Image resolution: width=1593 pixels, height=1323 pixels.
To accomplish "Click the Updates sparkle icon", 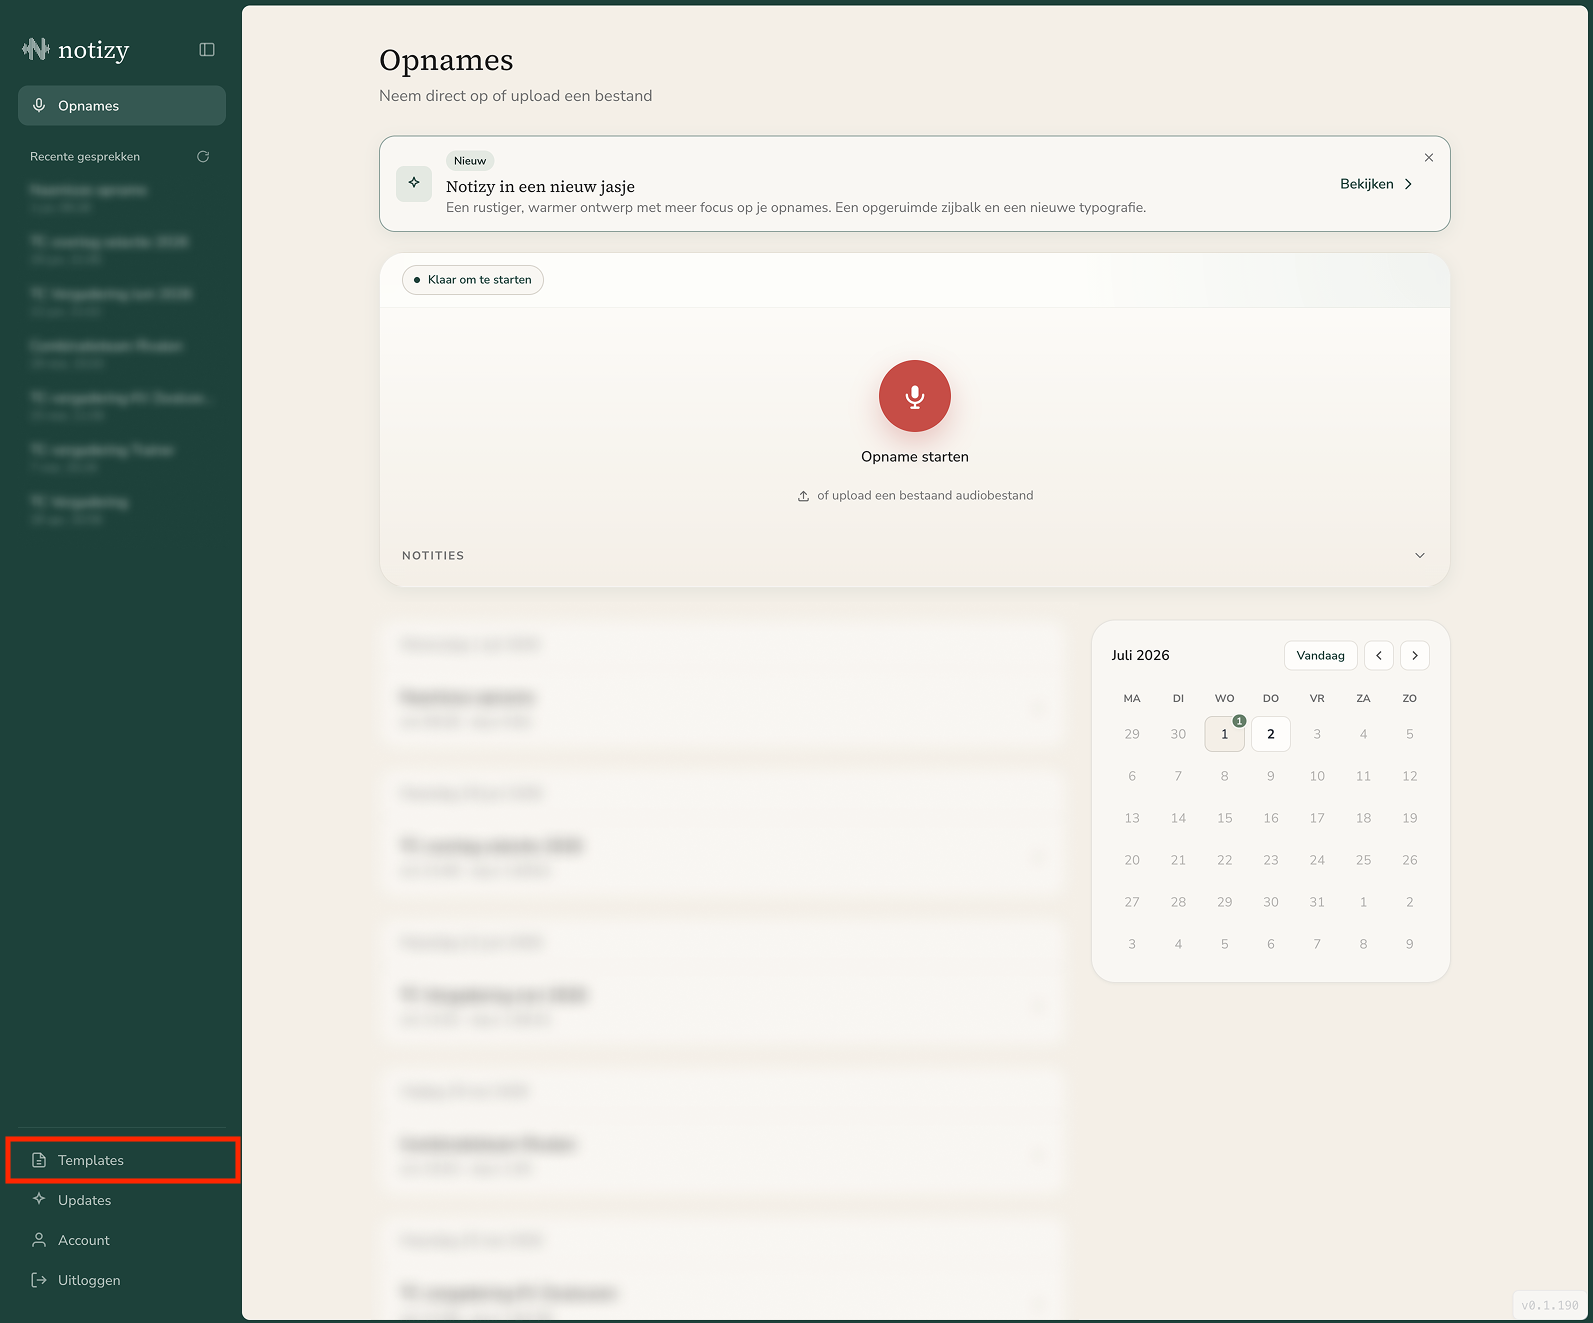I will point(39,1199).
